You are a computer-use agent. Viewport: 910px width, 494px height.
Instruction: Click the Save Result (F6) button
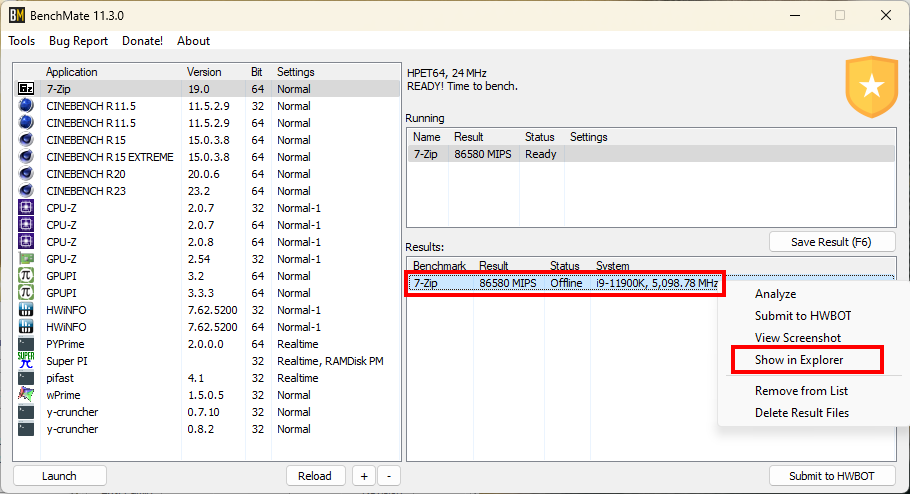point(832,242)
